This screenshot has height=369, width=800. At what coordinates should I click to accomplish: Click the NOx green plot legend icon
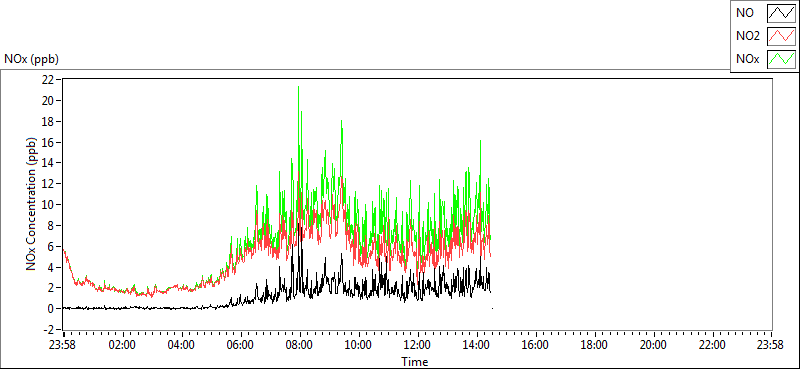(781, 59)
